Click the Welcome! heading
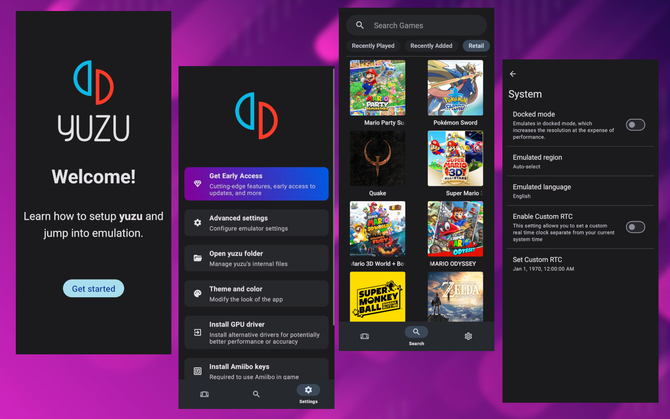670x419 pixels. point(94,176)
